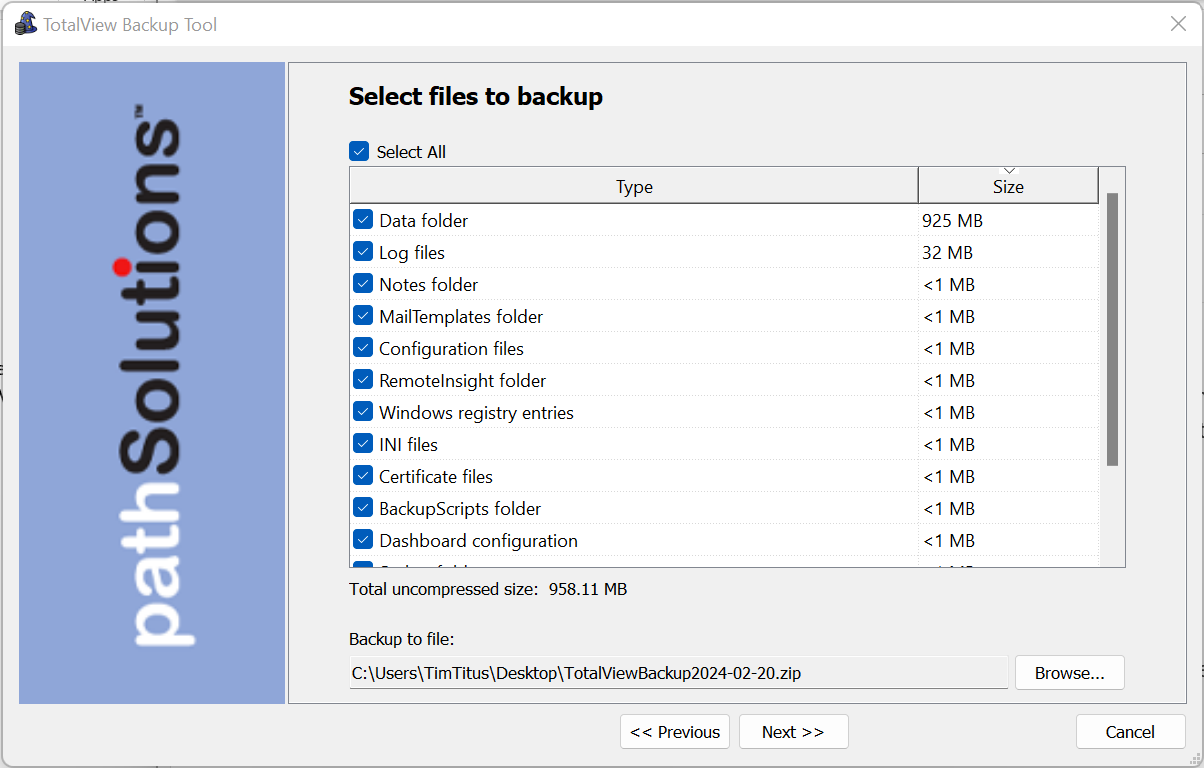Screen dimensions: 1204x768
Task: Uncheck the BackupScripts folder checkbox
Action: point(363,508)
